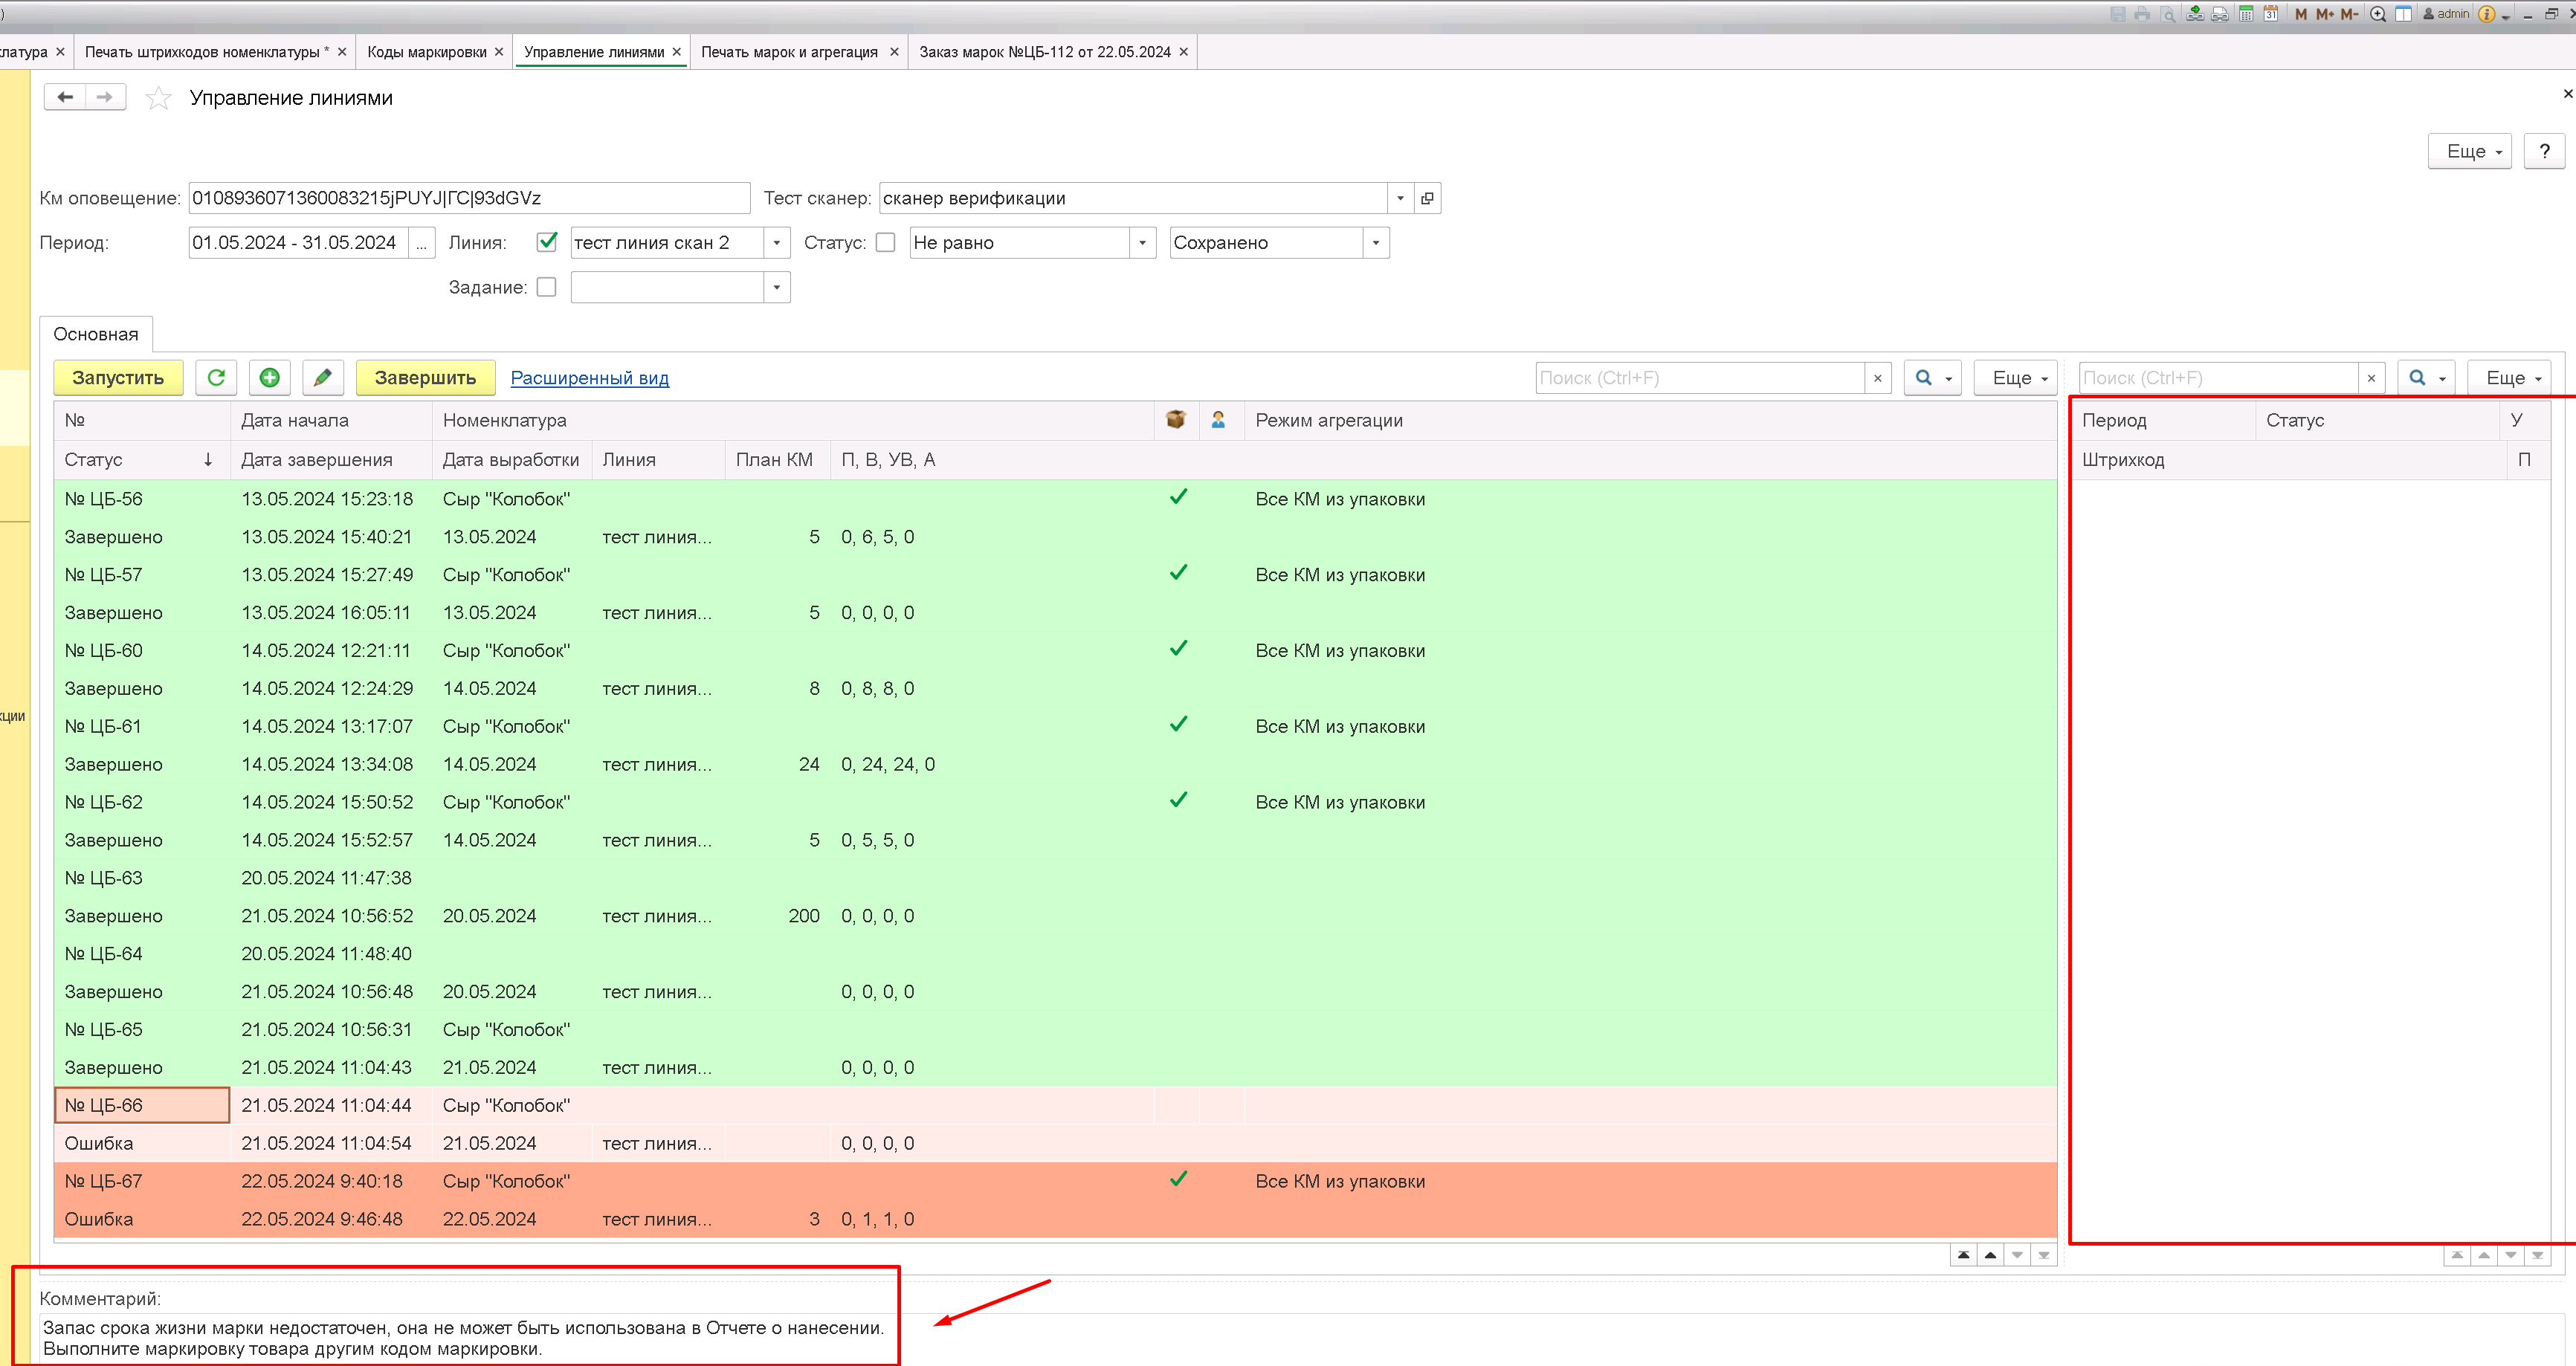
Task: Select task row № ЦБ-63
Action: coord(1056,897)
